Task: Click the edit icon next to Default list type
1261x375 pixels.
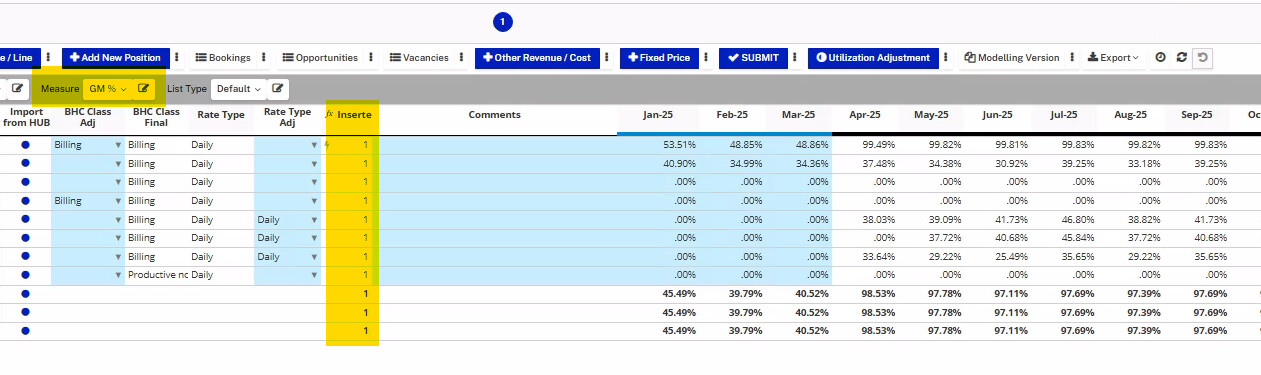Action: 277,89
